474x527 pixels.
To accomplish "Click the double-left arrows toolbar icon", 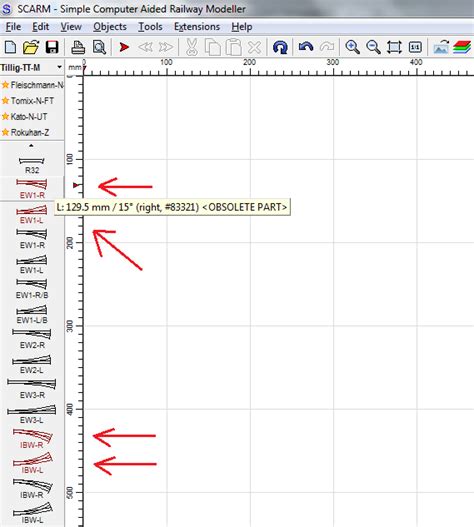I will tap(146, 47).
